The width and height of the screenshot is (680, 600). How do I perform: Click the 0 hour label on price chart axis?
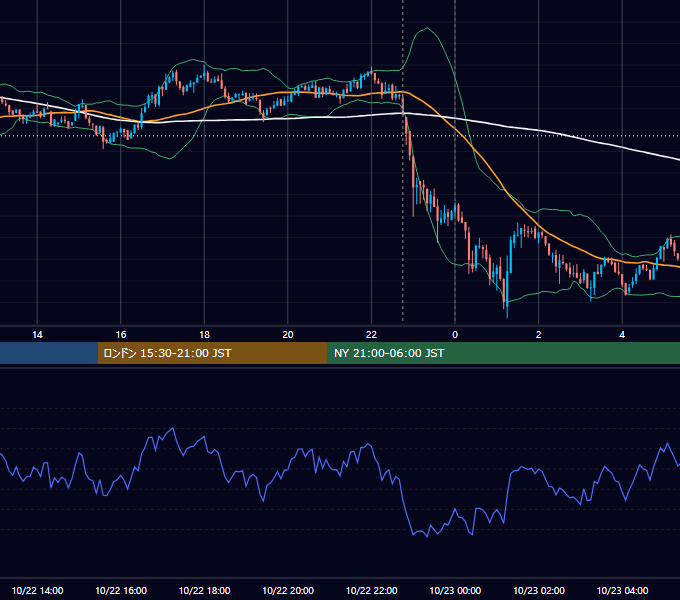tap(455, 335)
